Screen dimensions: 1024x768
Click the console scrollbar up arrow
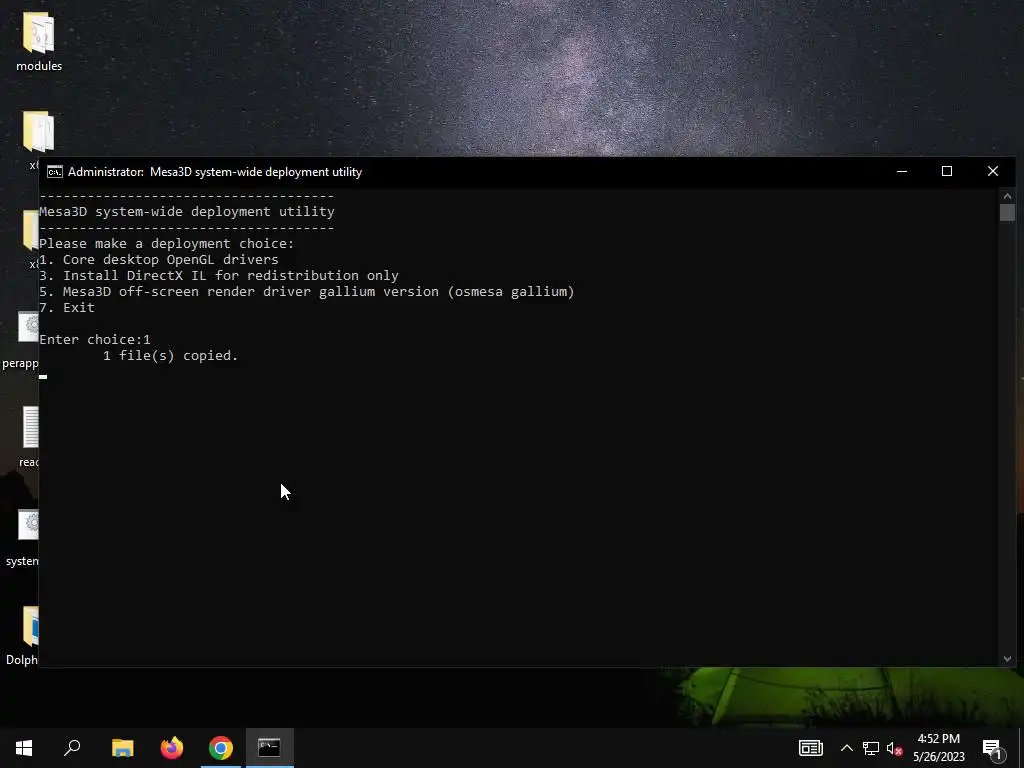pos(1007,196)
